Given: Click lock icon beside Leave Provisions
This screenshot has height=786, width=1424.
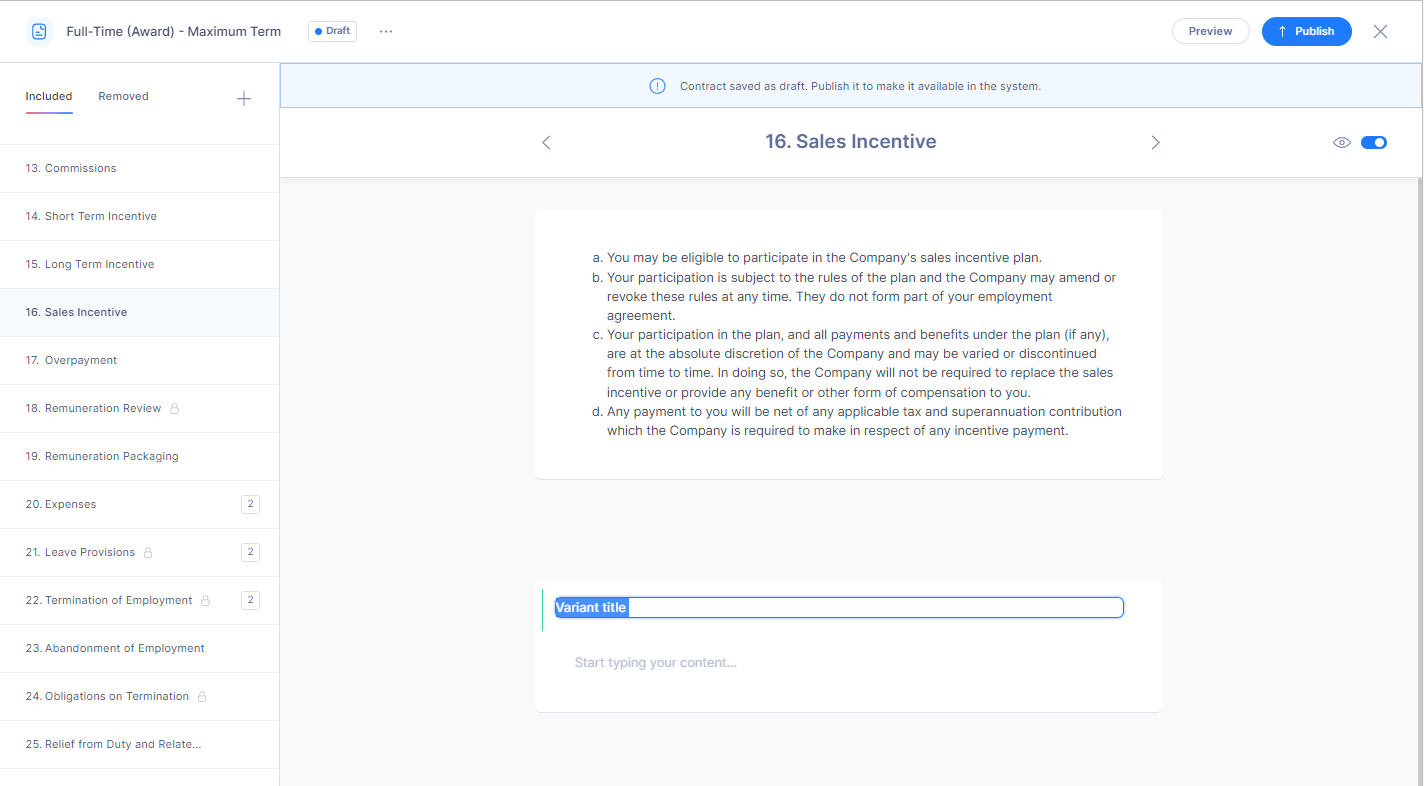Looking at the screenshot, I should [148, 553].
